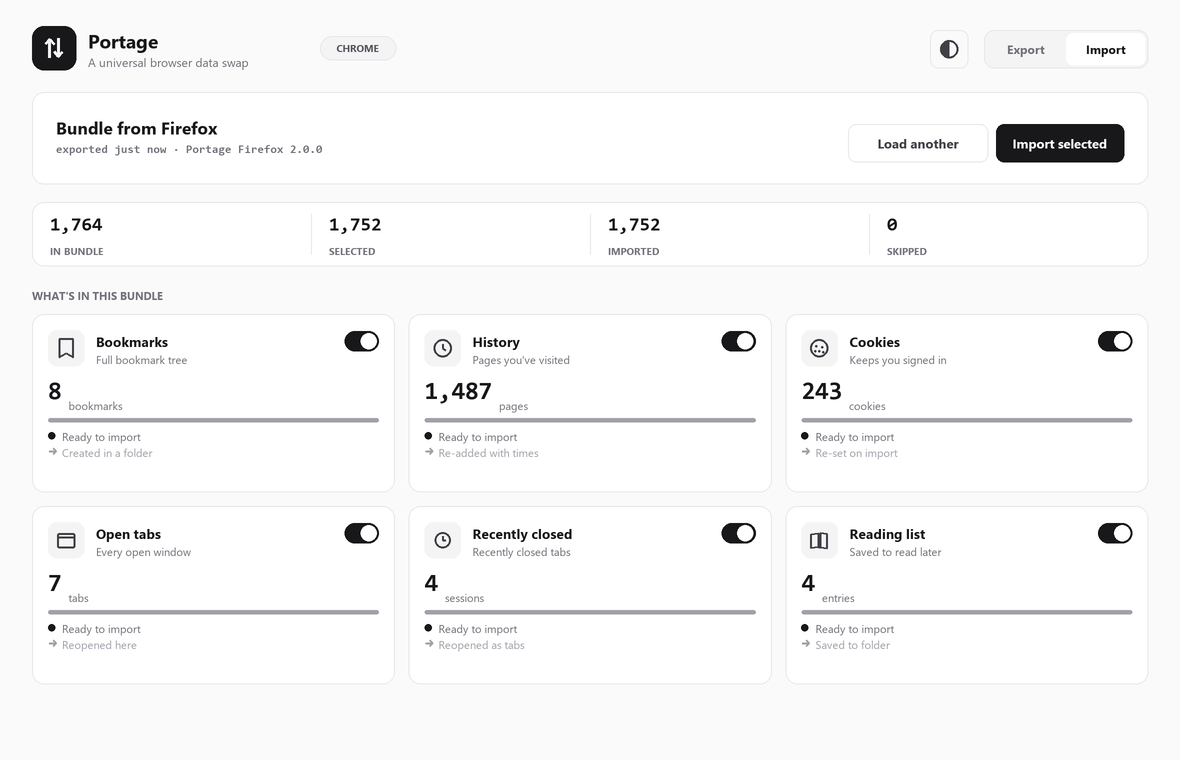Image resolution: width=1180 pixels, height=760 pixels.
Task: Click the WHAT'S IN THIS BUNDLE heading
Action: coord(97,296)
